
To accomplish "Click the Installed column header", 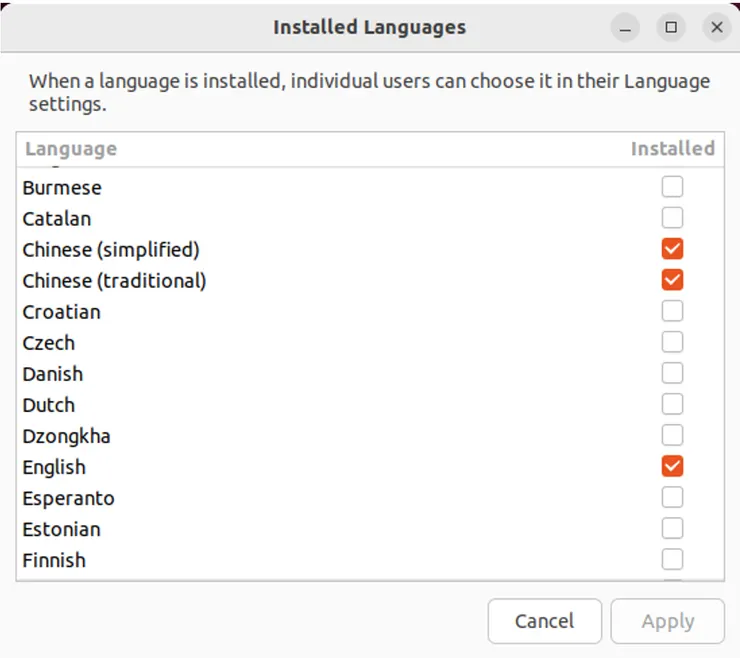I will [x=672, y=149].
